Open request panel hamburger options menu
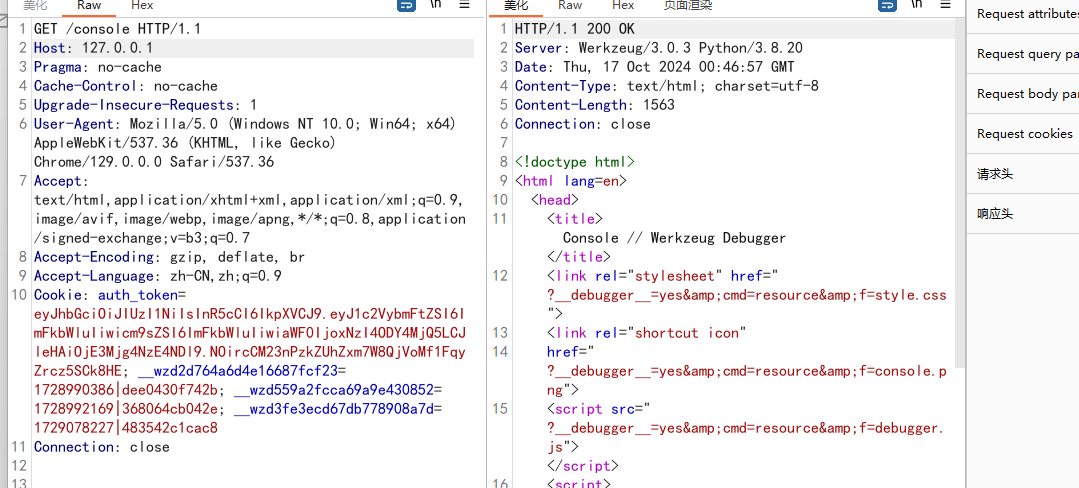Image resolution: width=1079 pixels, height=488 pixels. (464, 4)
